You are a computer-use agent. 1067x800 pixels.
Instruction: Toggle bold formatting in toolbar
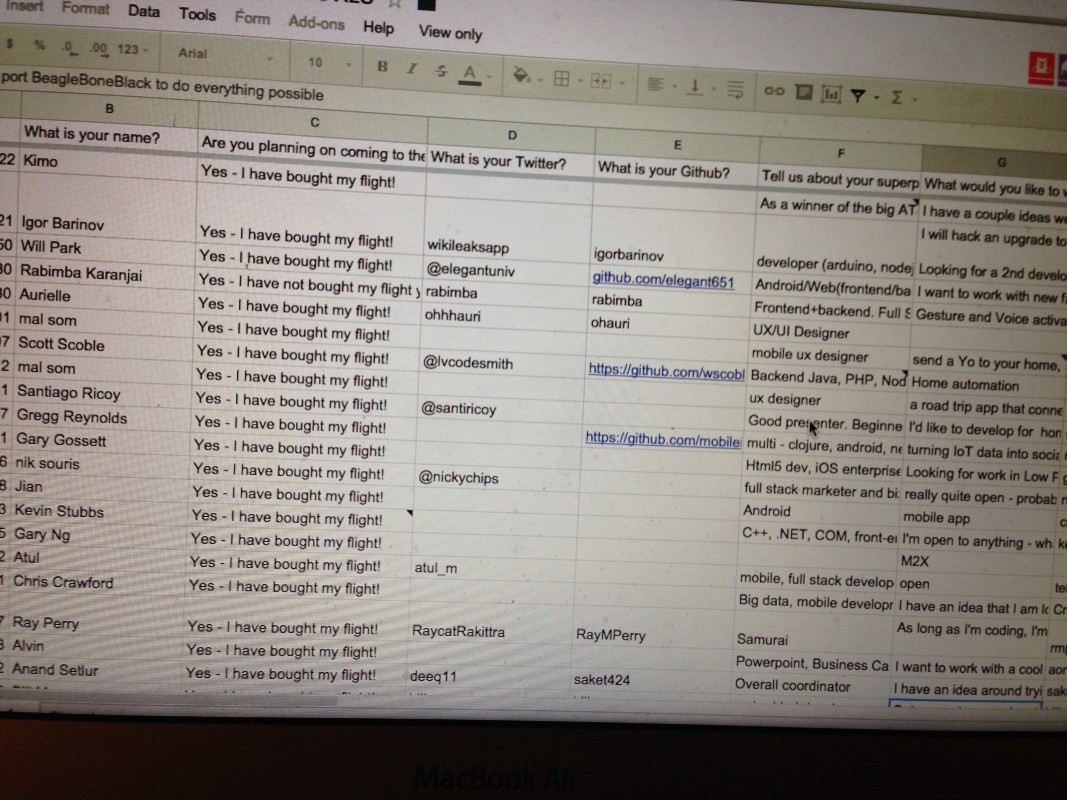(x=381, y=67)
